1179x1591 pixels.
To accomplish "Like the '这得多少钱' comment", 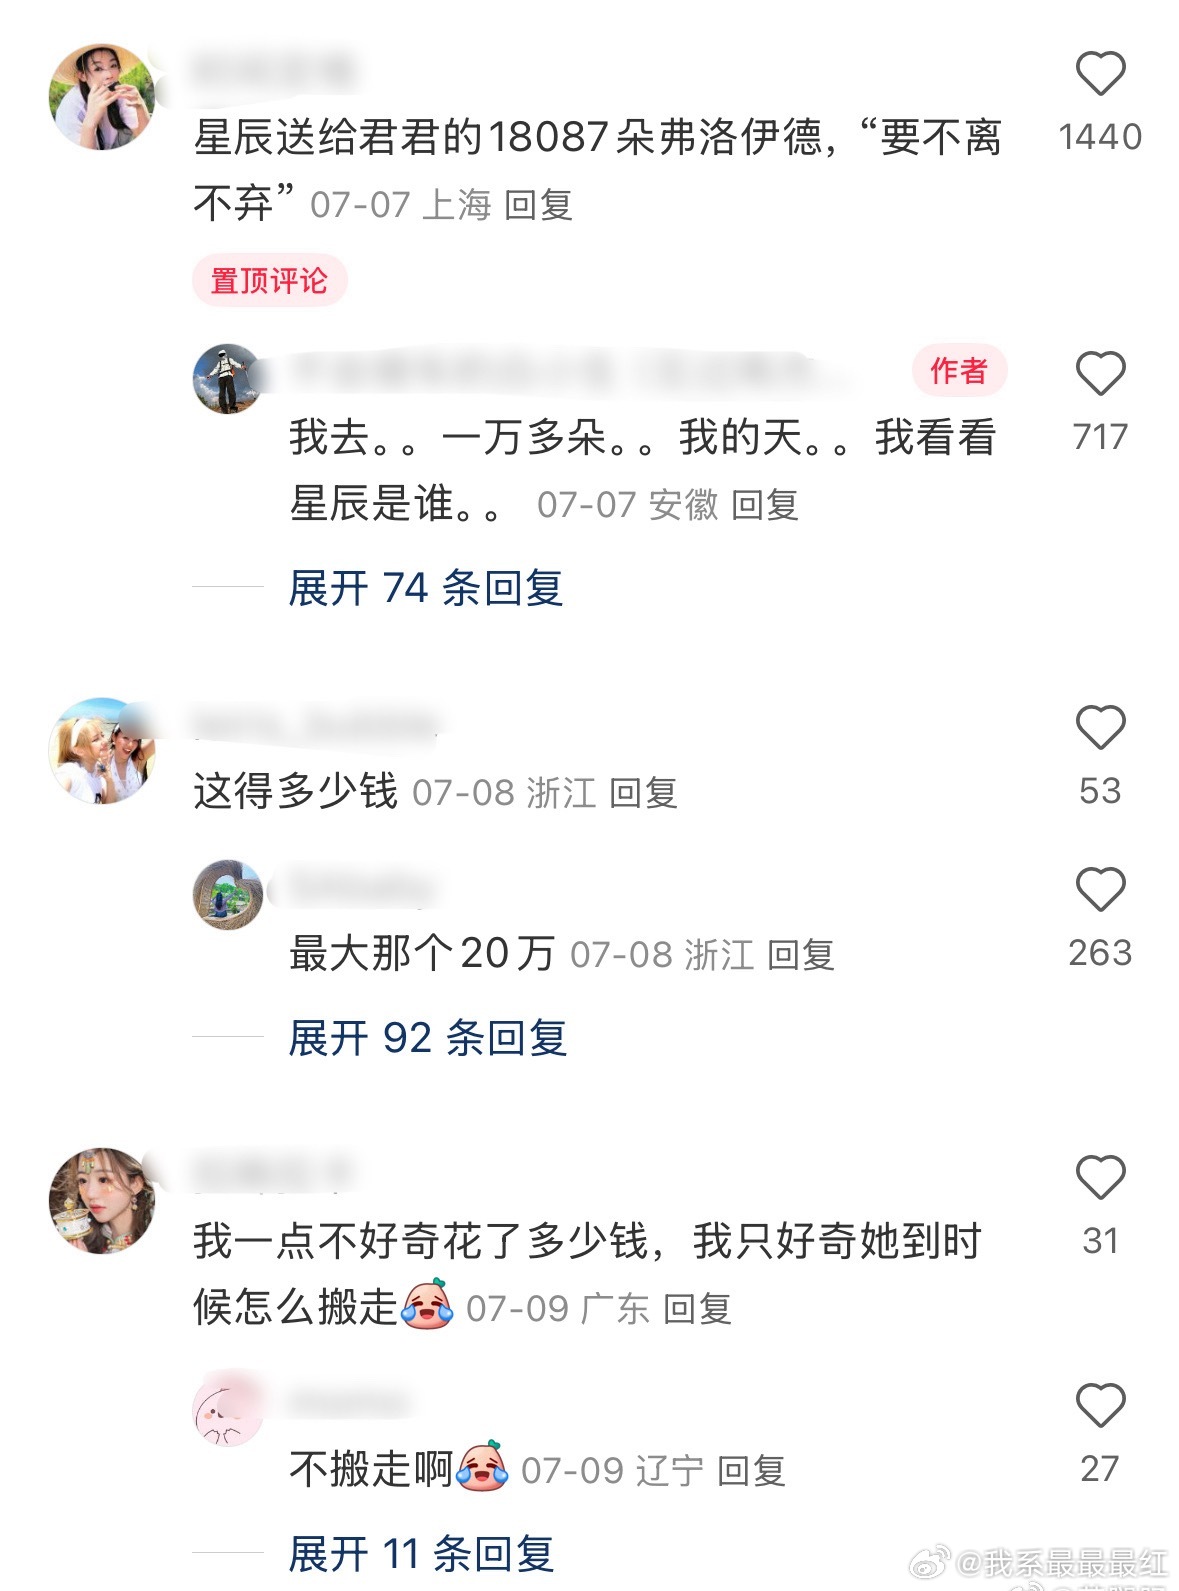I will [x=1100, y=727].
